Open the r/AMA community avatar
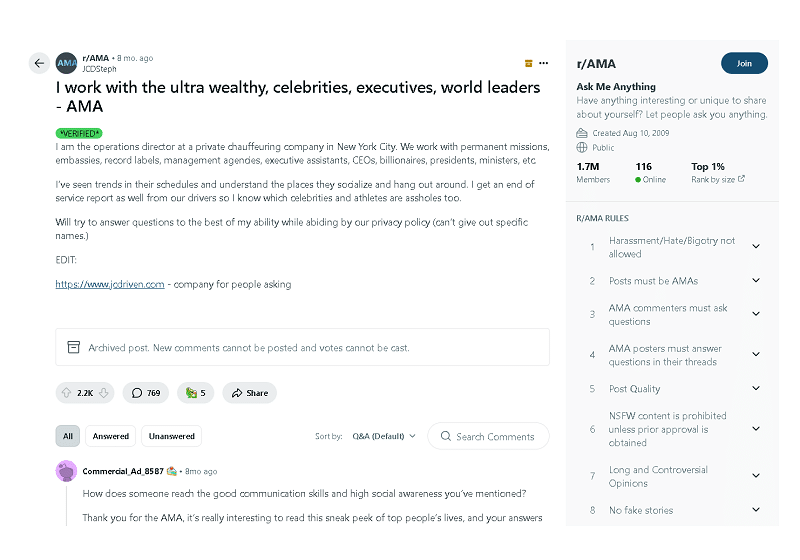 (66, 63)
